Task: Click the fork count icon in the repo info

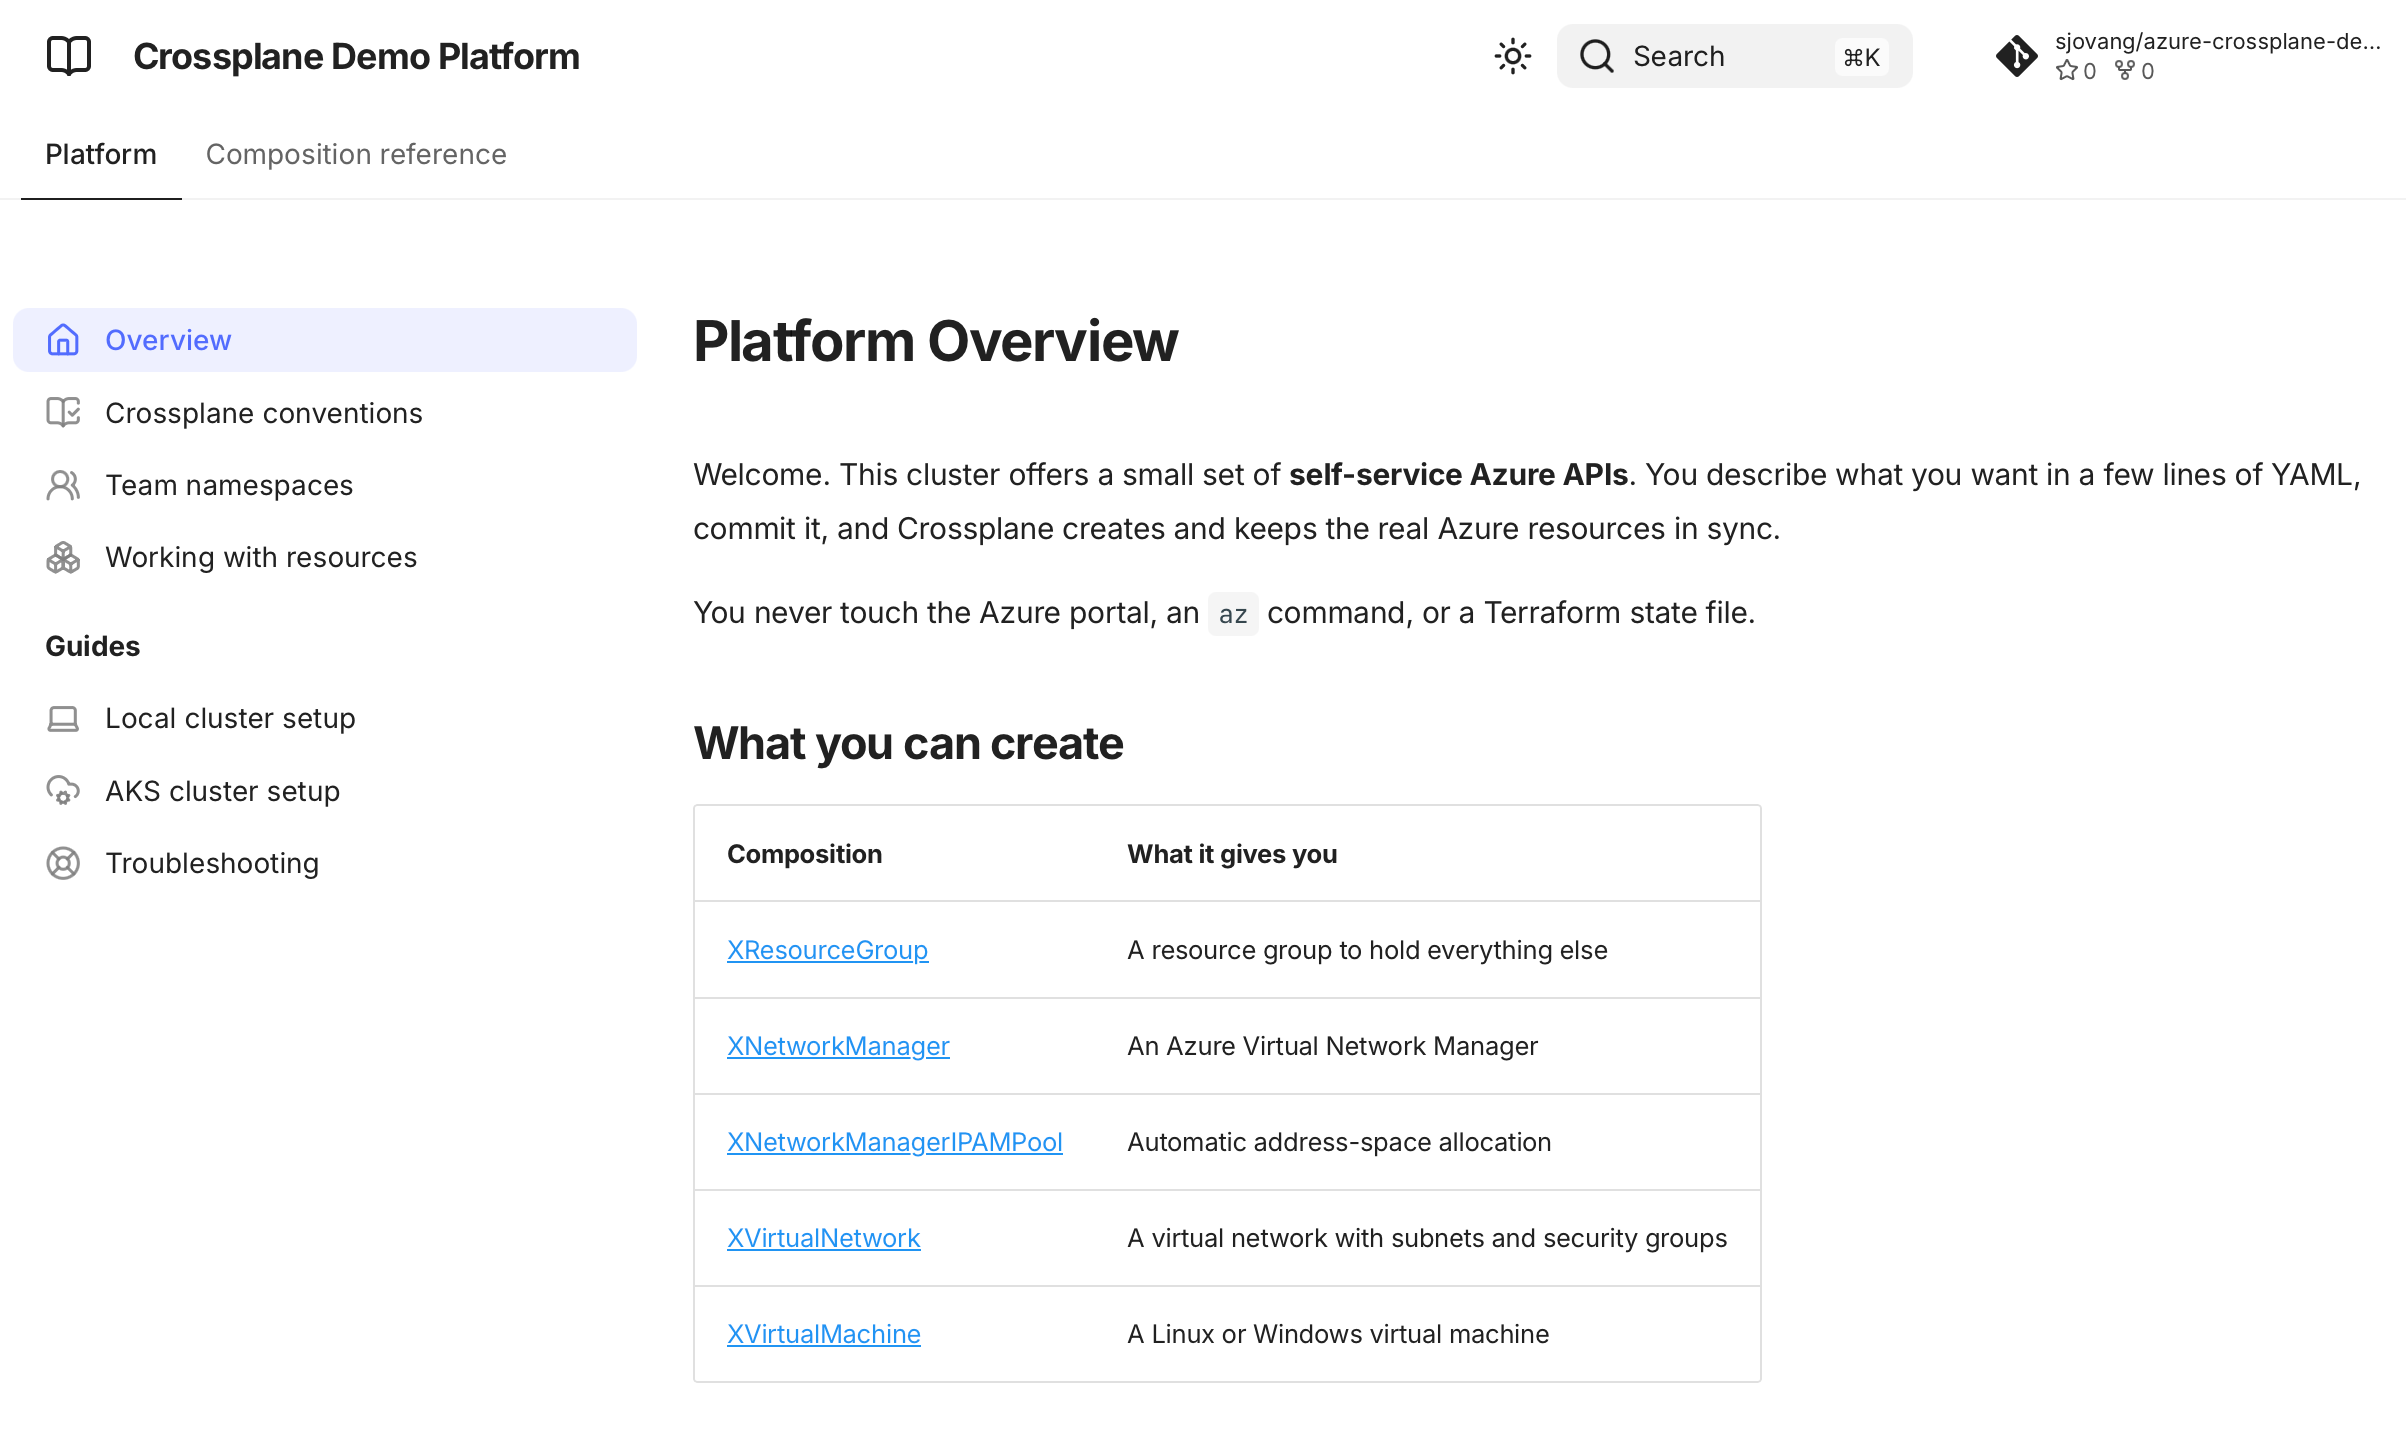Action: pos(2125,71)
